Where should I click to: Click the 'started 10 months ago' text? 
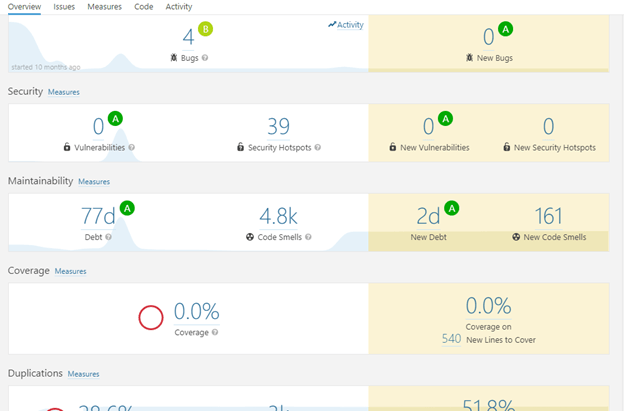coord(46,67)
